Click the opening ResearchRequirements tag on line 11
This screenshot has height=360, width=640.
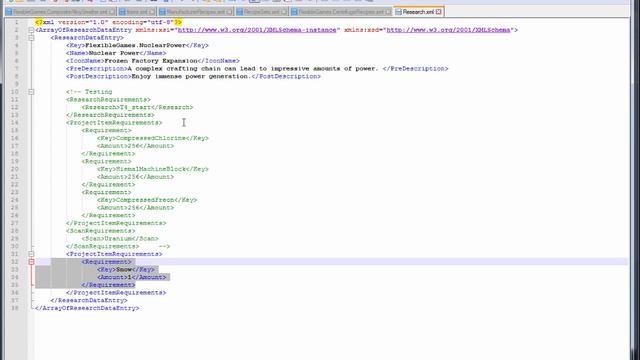coord(108,100)
